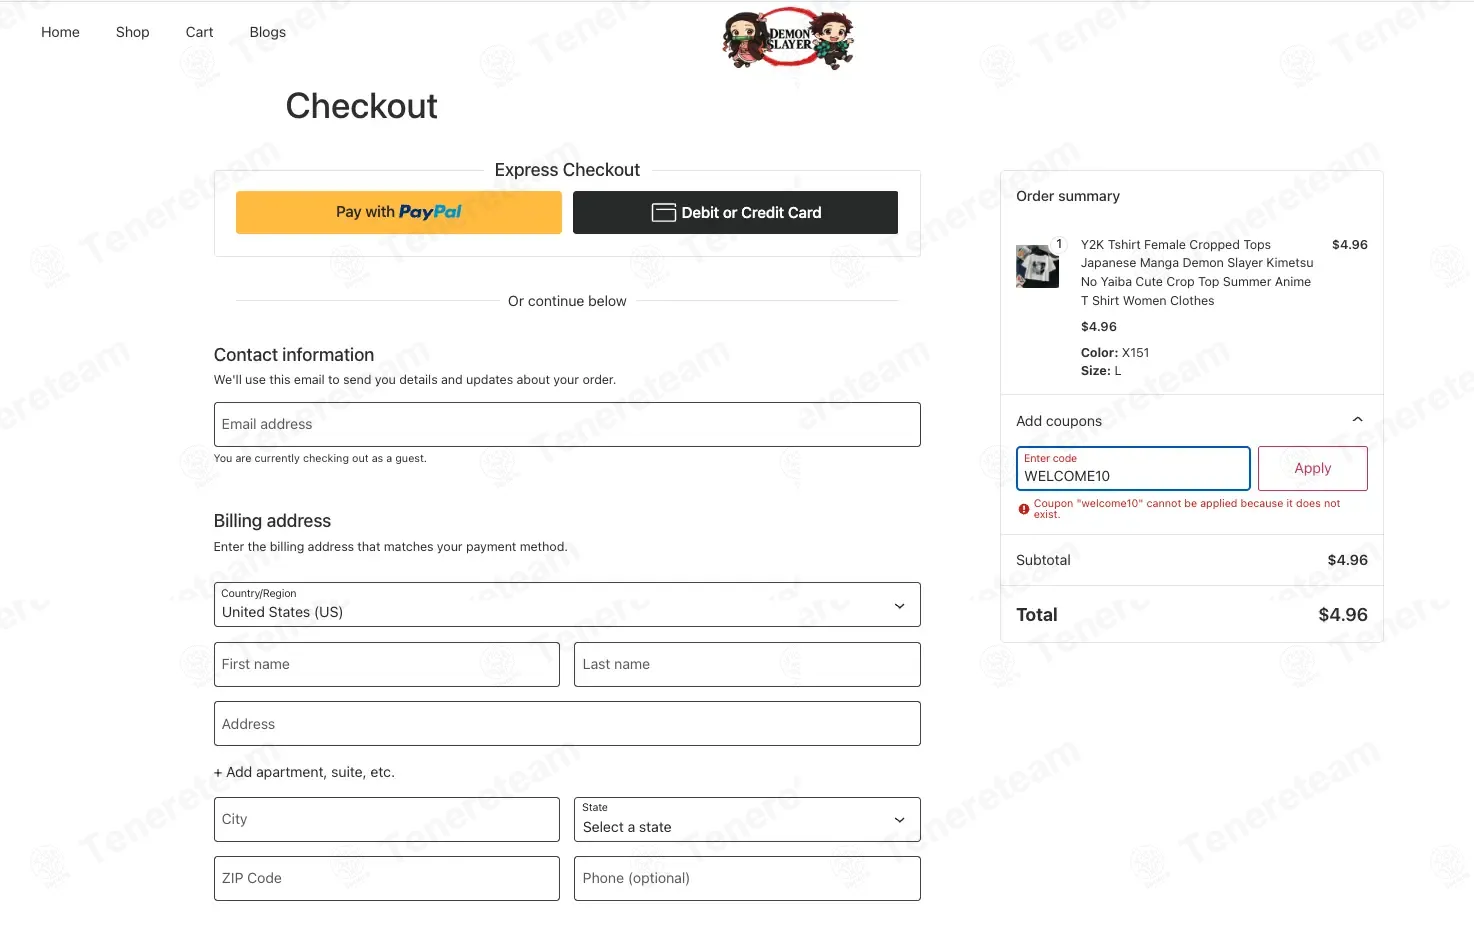Click the Billing address heading

(272, 521)
